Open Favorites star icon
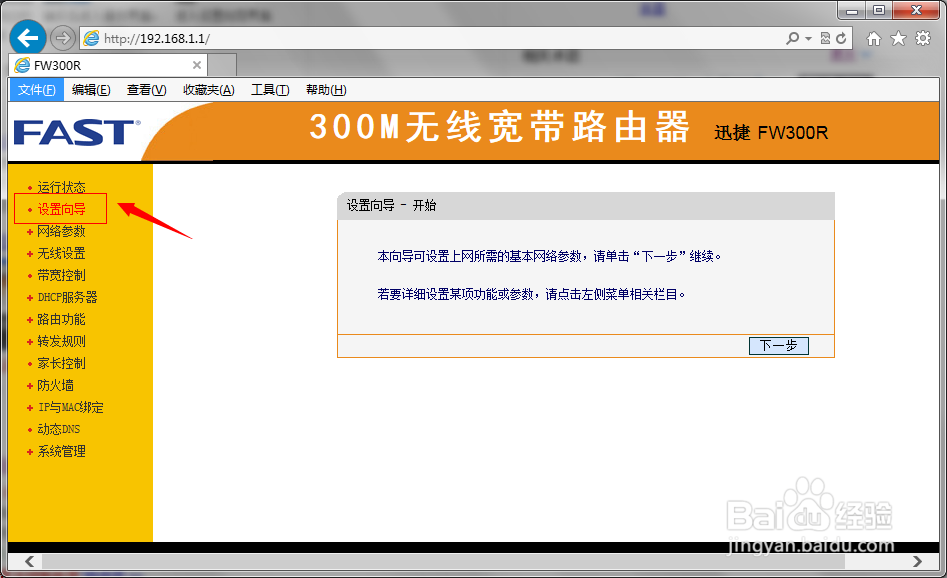This screenshot has width=947, height=578. (x=899, y=39)
